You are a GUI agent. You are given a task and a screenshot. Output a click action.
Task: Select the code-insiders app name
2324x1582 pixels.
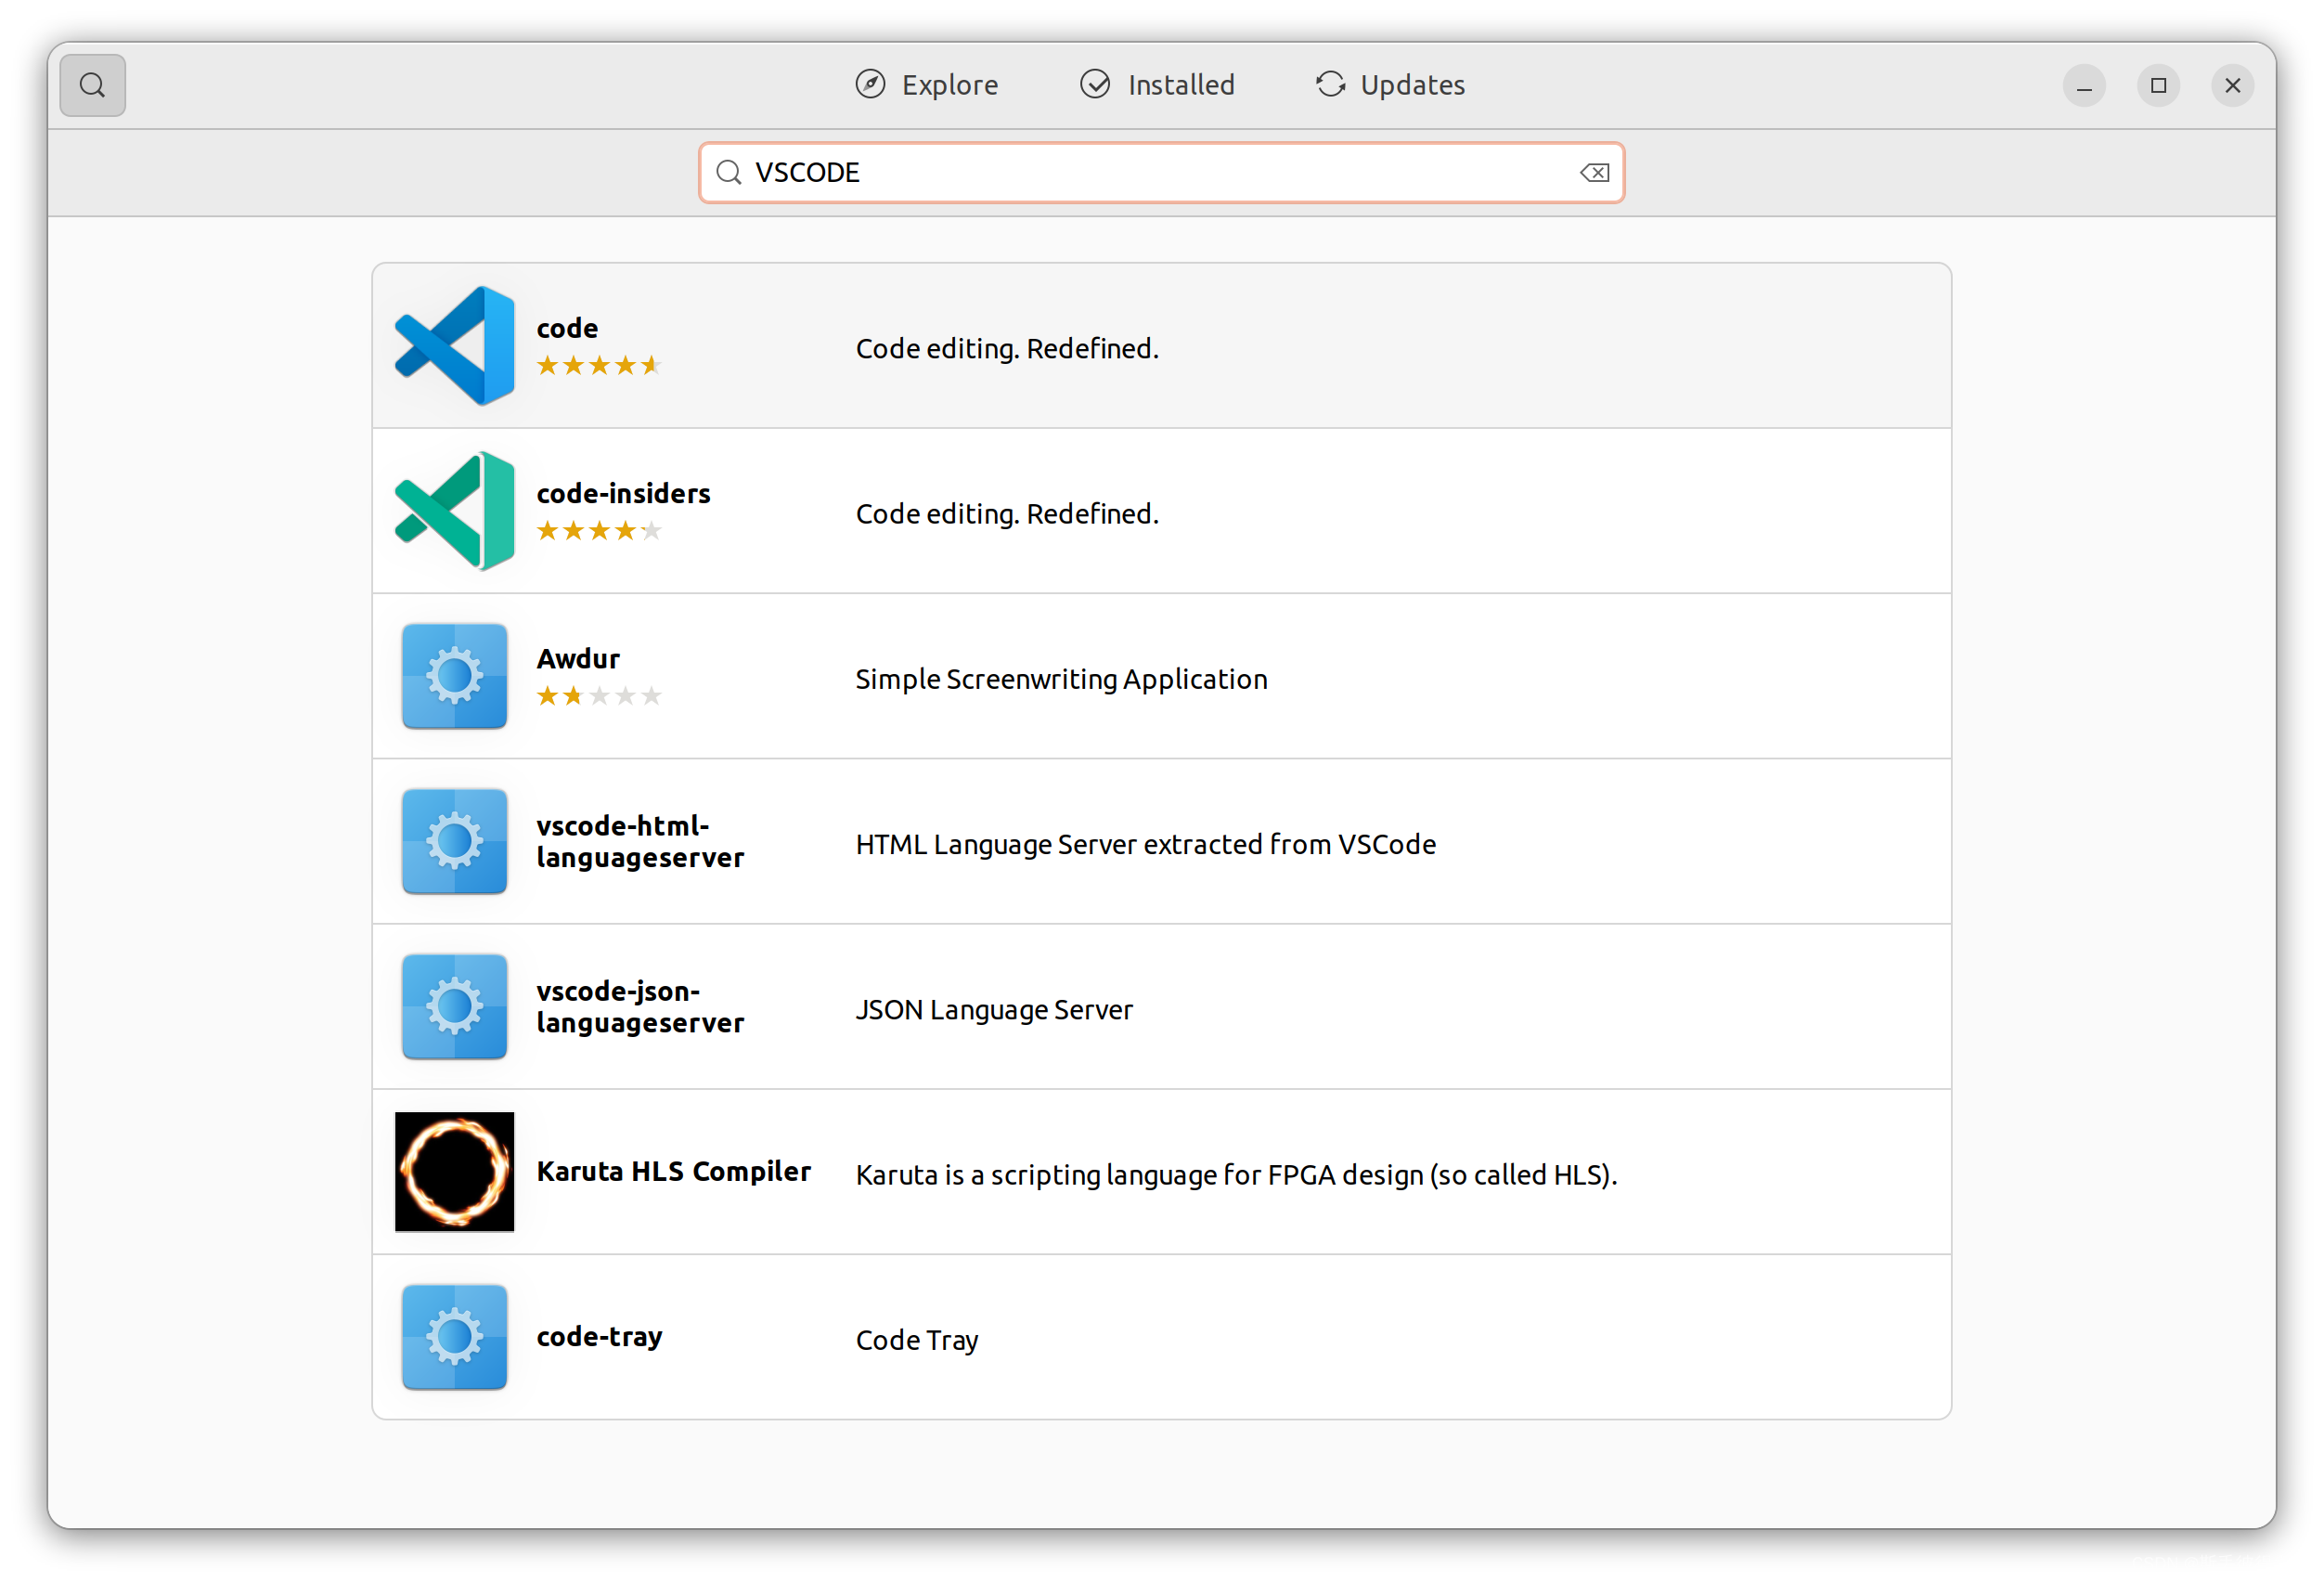coord(623,493)
